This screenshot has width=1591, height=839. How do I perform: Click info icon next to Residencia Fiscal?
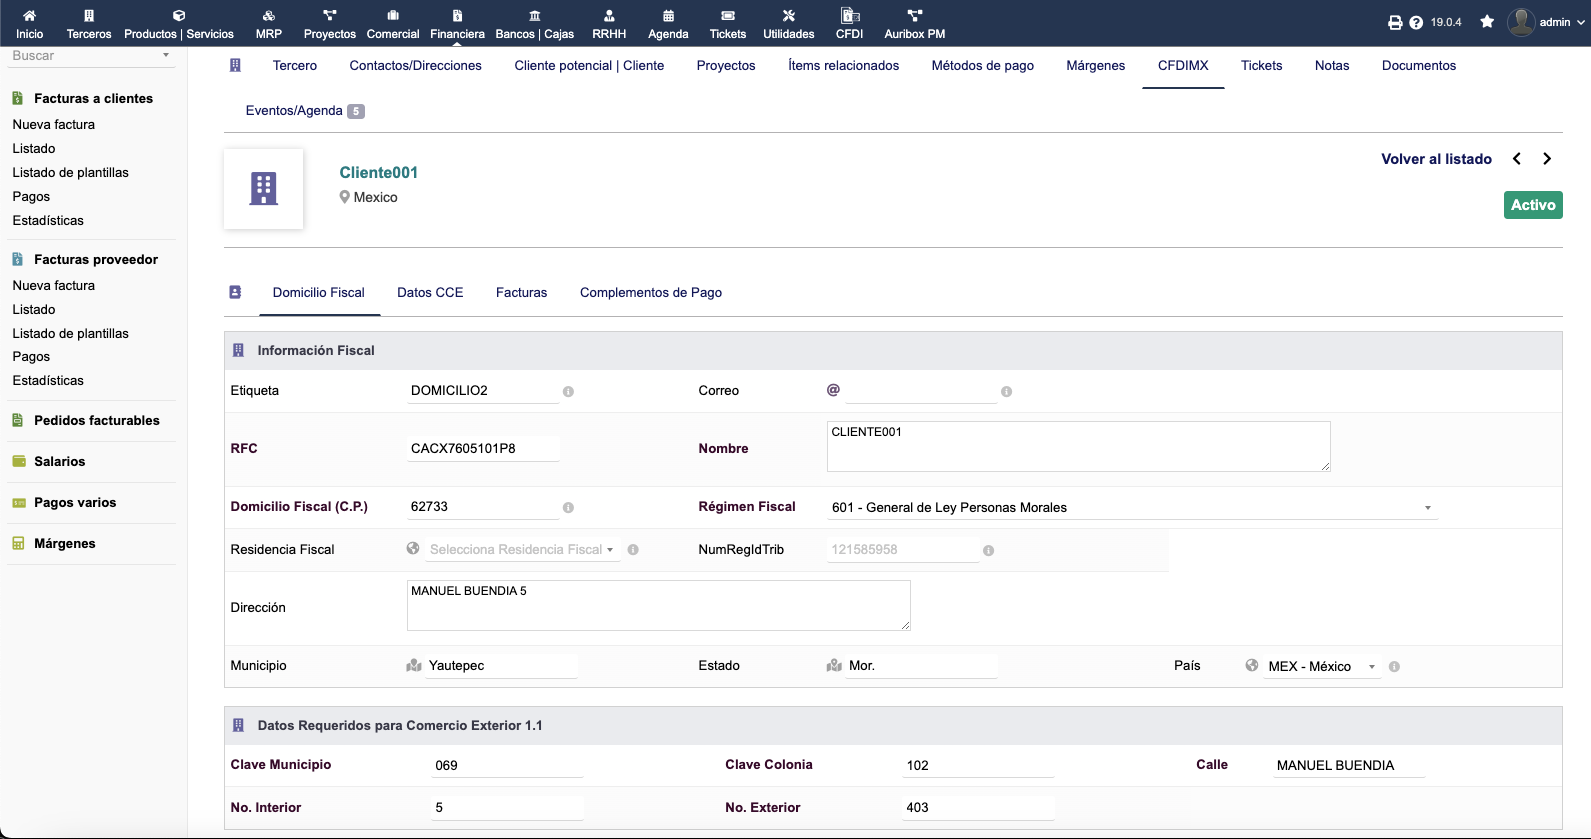[633, 550]
